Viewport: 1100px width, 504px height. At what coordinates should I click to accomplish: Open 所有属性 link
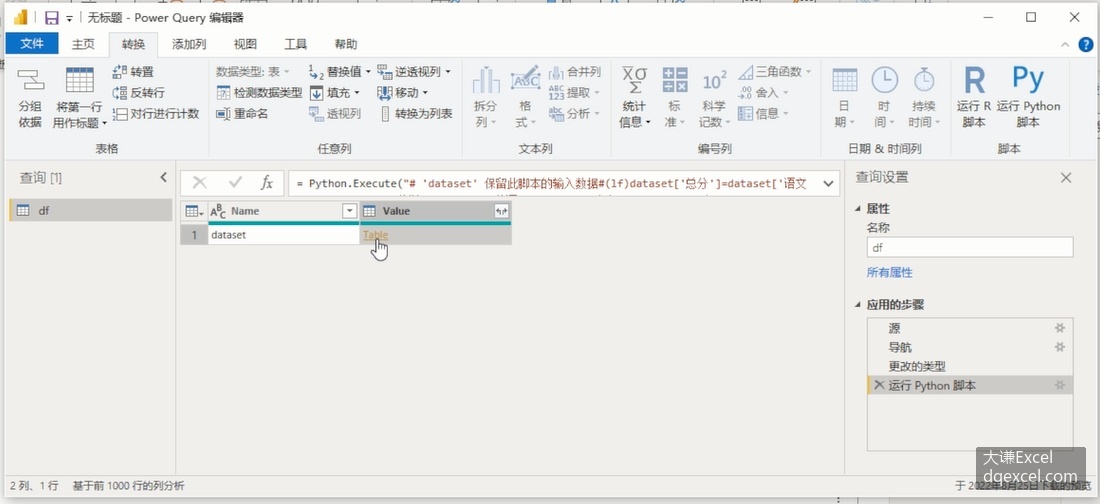(x=890, y=272)
